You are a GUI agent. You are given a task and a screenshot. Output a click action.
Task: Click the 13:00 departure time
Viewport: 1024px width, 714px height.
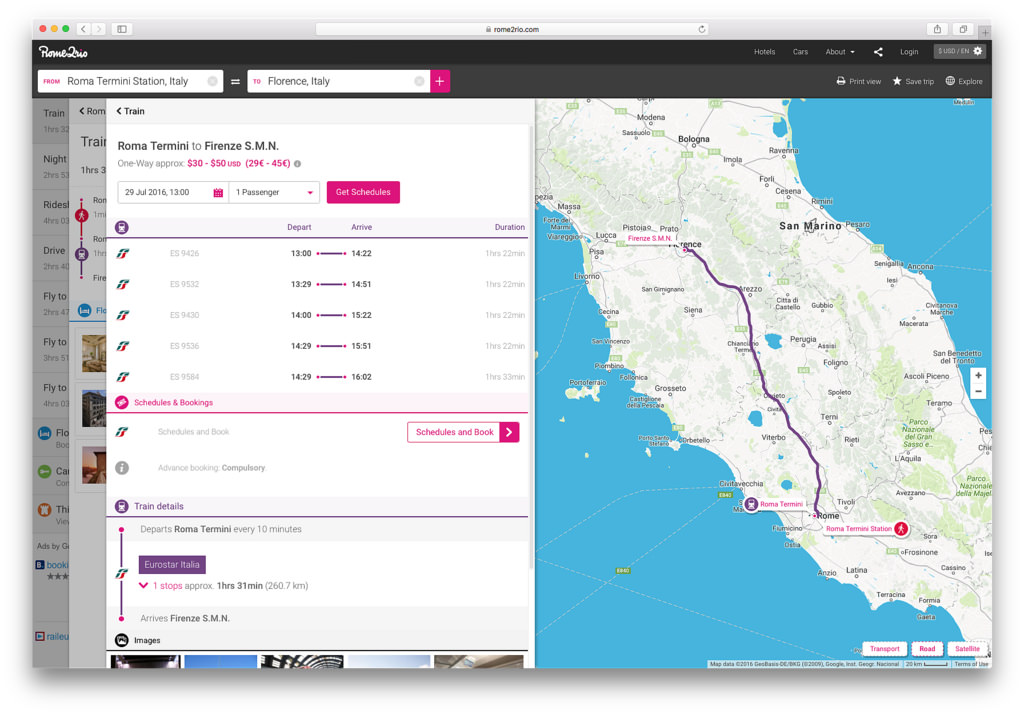coord(301,253)
